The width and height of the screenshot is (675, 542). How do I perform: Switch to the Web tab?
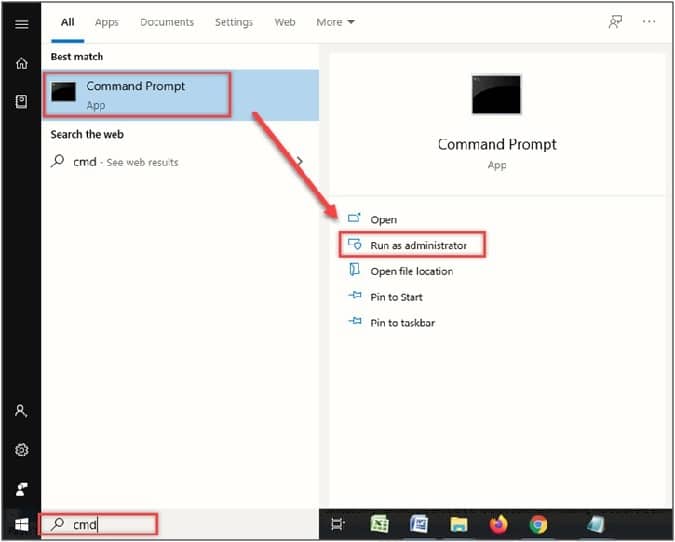[x=285, y=22]
